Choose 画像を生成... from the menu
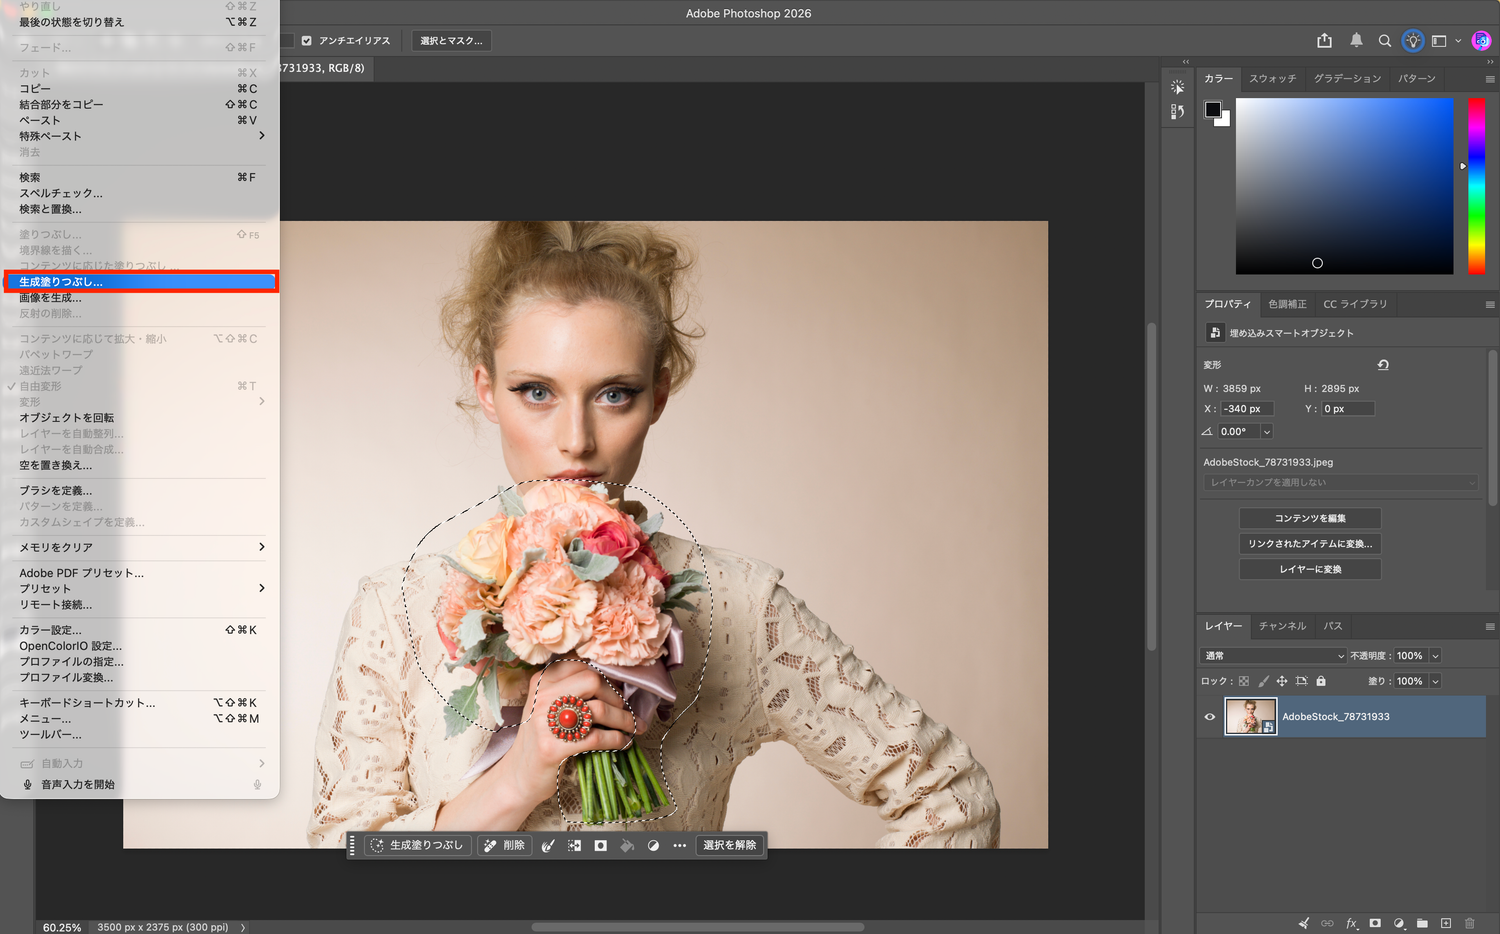The image size is (1500, 934). click(139, 298)
